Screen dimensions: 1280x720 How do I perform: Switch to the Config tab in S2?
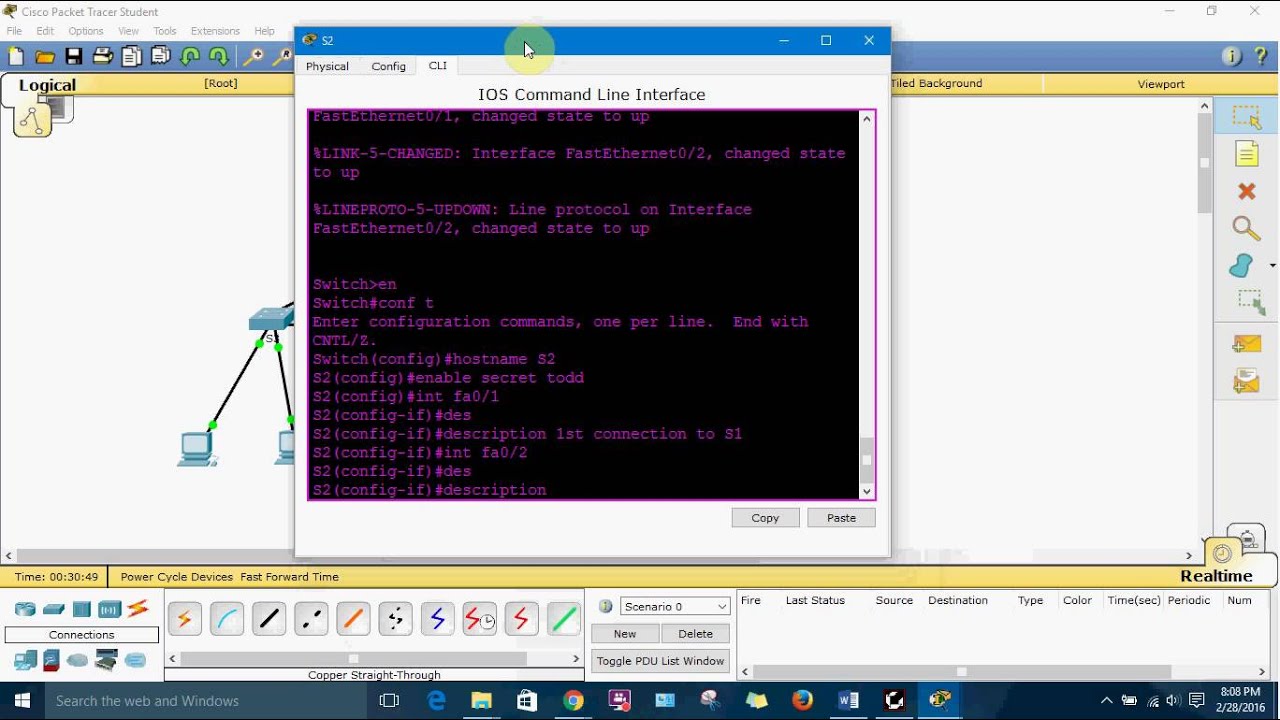[x=388, y=66]
